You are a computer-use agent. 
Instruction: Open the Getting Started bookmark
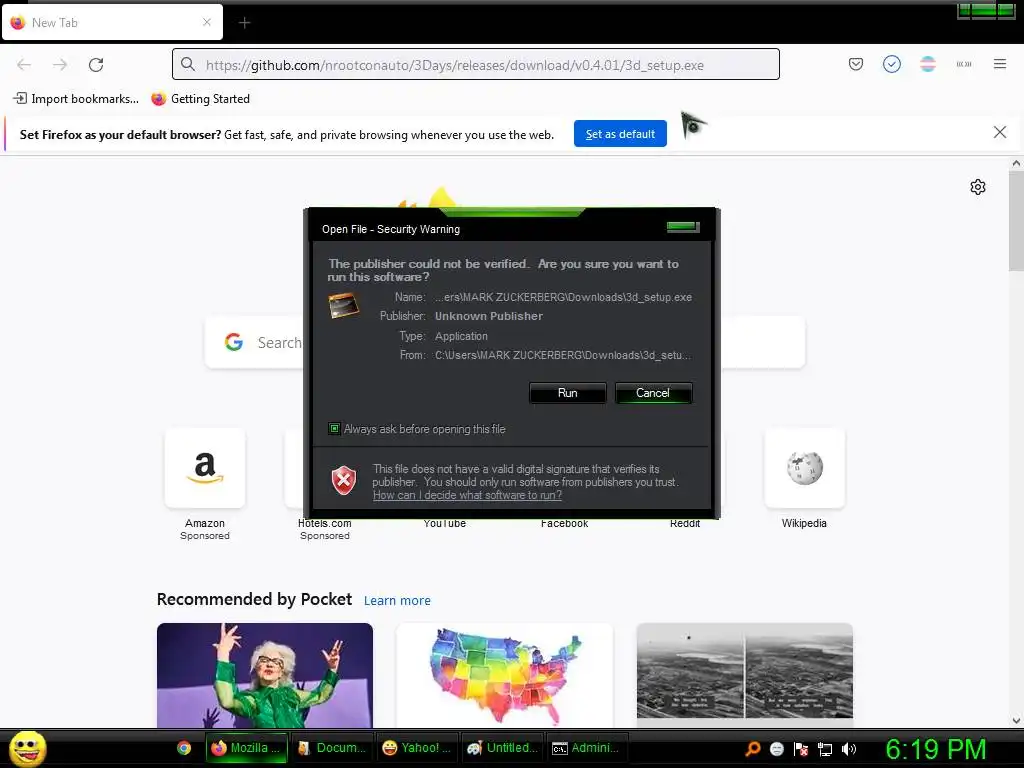[200, 99]
